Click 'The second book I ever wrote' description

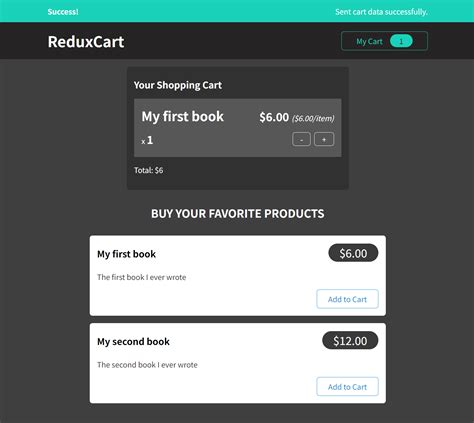pyautogui.click(x=147, y=365)
